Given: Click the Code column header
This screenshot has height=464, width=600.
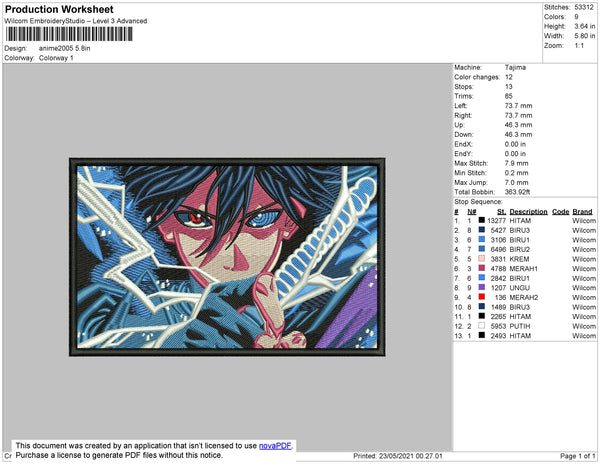Looking at the screenshot, I should (561, 212).
